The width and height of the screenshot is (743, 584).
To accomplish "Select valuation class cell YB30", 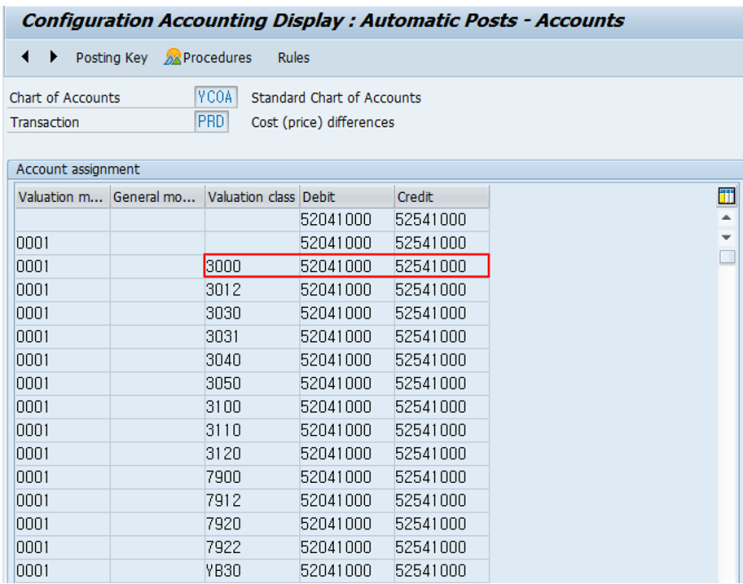I will [252, 571].
